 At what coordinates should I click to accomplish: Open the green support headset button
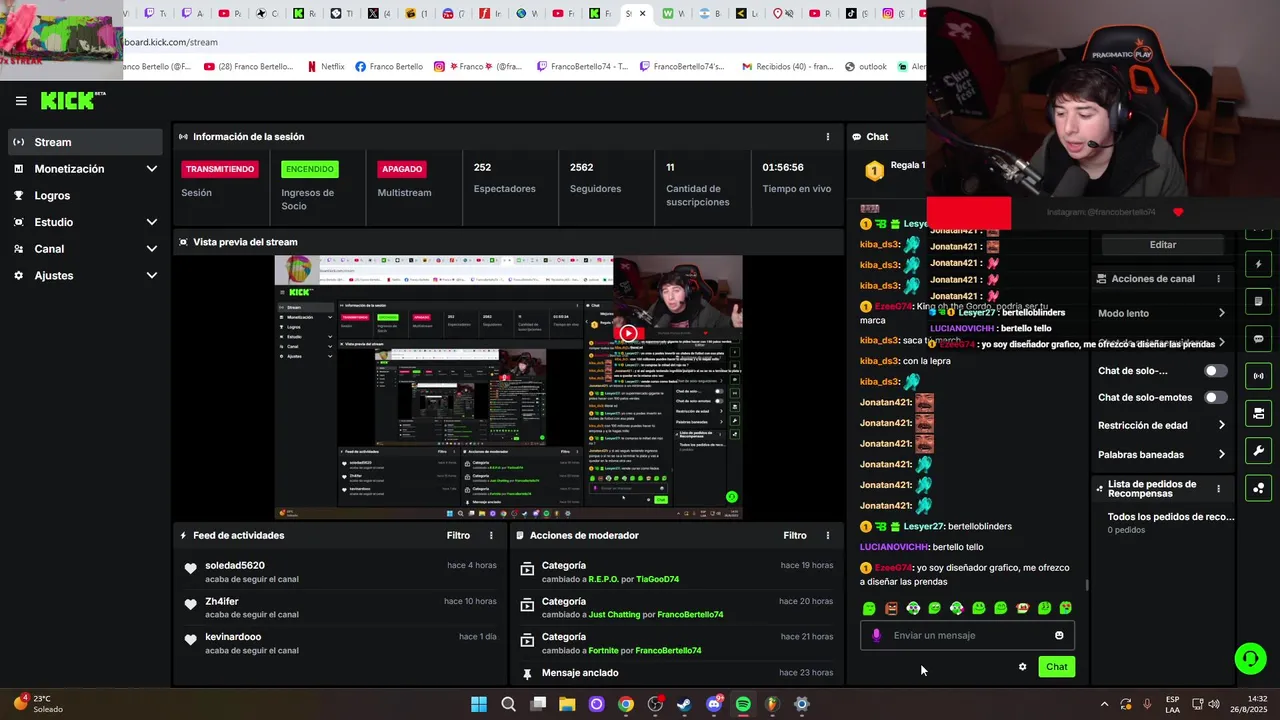tap(1250, 659)
